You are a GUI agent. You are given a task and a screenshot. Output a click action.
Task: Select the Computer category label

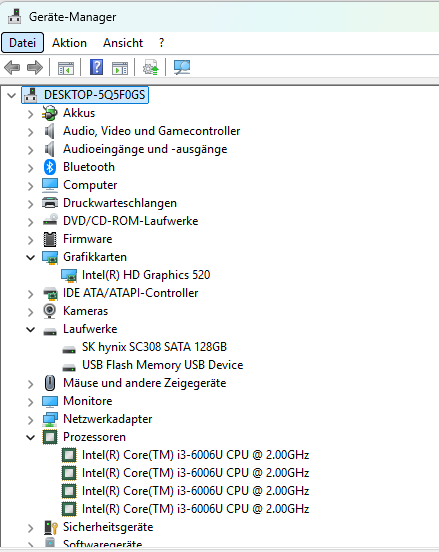[x=90, y=185]
